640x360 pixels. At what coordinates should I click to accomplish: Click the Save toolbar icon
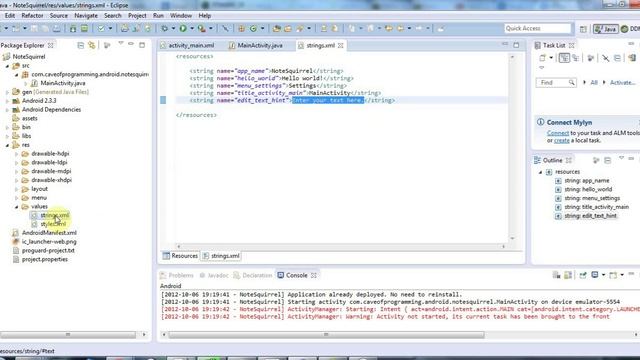click(x=34, y=28)
